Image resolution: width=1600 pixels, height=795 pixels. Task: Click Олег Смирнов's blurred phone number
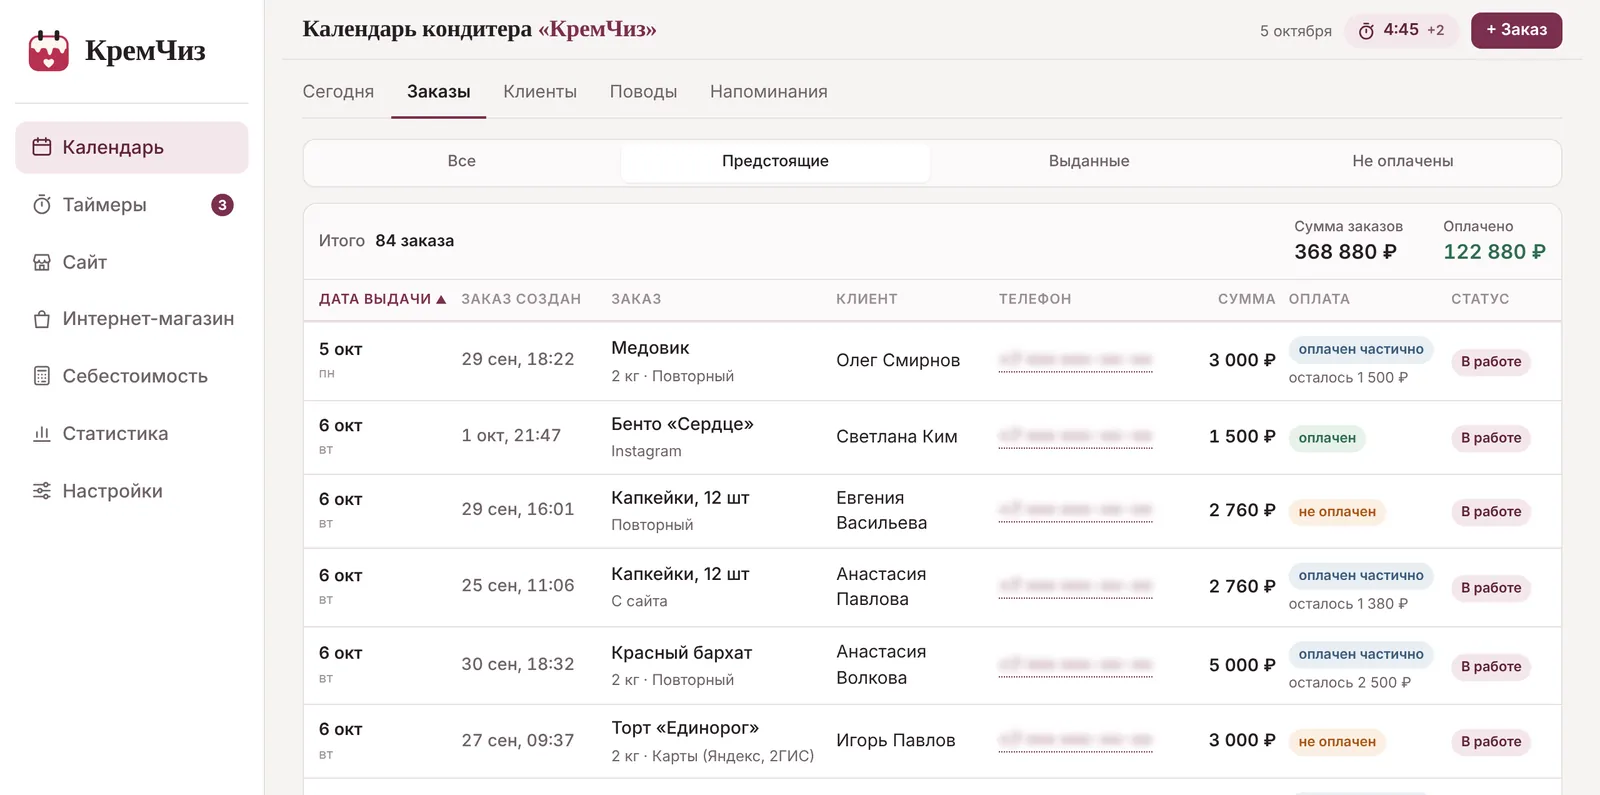1075,360
